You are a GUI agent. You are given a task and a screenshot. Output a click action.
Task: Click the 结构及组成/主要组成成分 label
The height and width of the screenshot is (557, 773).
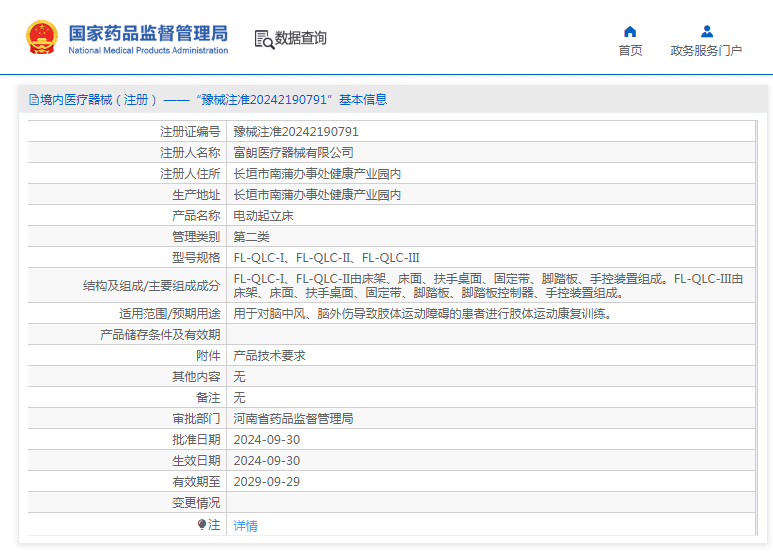tap(151, 286)
